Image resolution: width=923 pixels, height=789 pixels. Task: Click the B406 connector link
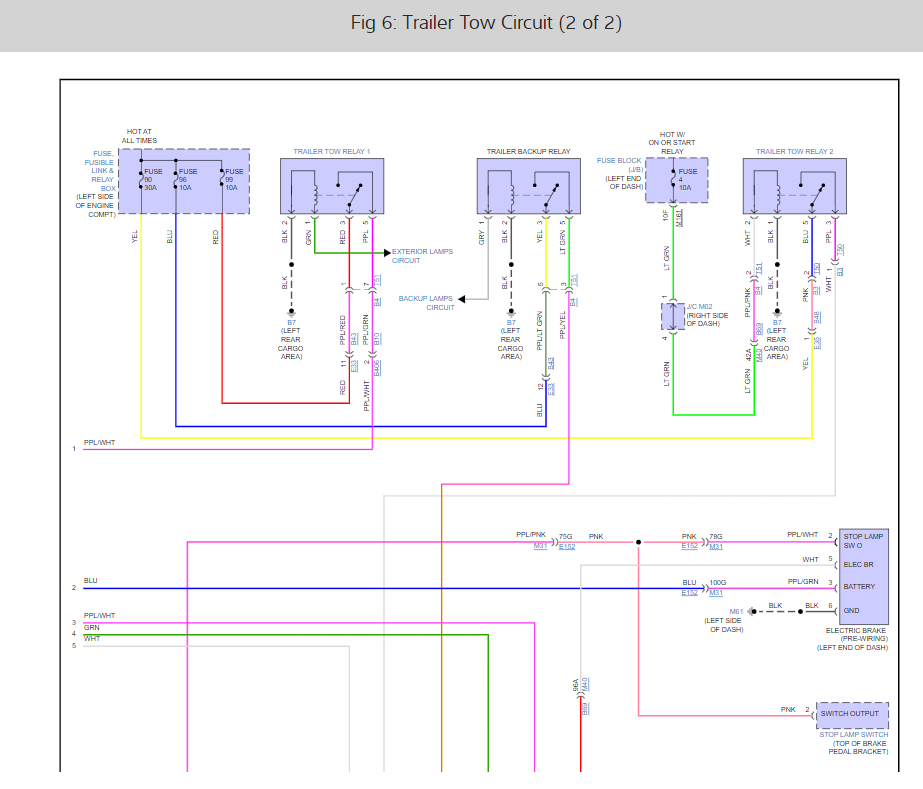click(377, 368)
